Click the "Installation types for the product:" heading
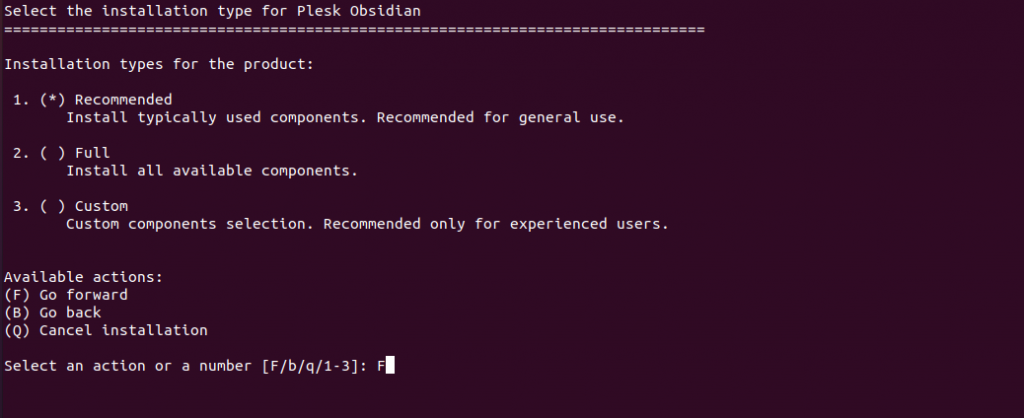1024x418 pixels. 159,65
